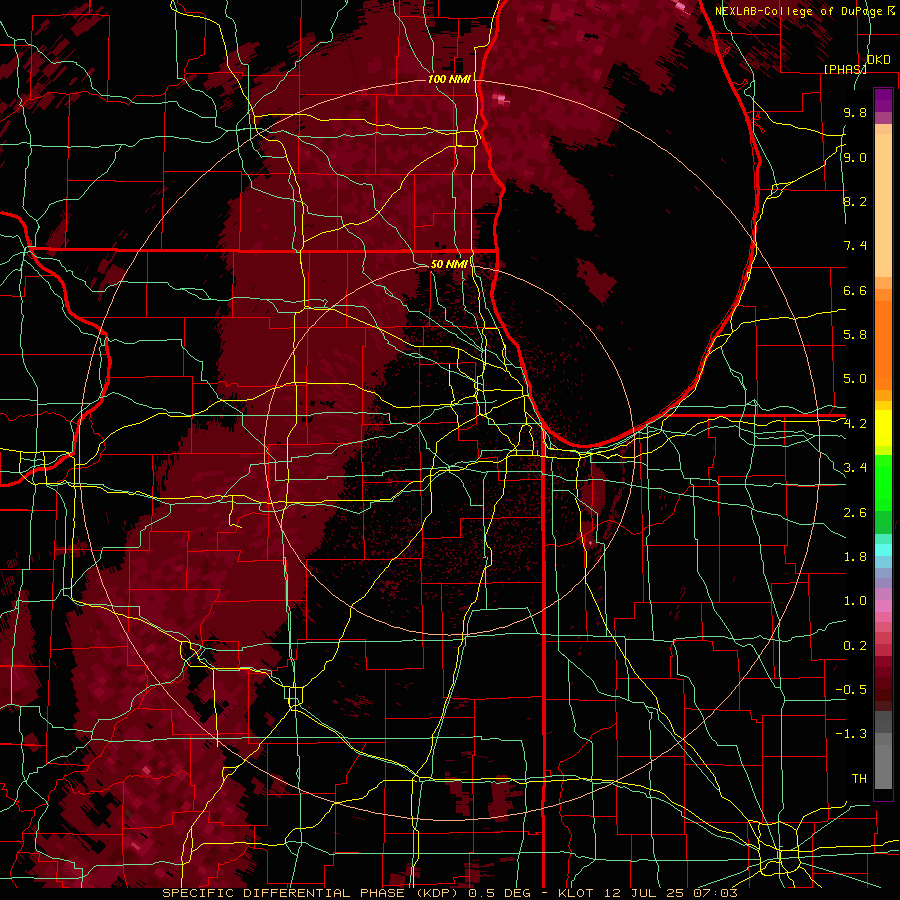This screenshot has width=900, height=900.
Task: Click the 50 NMI range ring label
Action: pyautogui.click(x=449, y=264)
